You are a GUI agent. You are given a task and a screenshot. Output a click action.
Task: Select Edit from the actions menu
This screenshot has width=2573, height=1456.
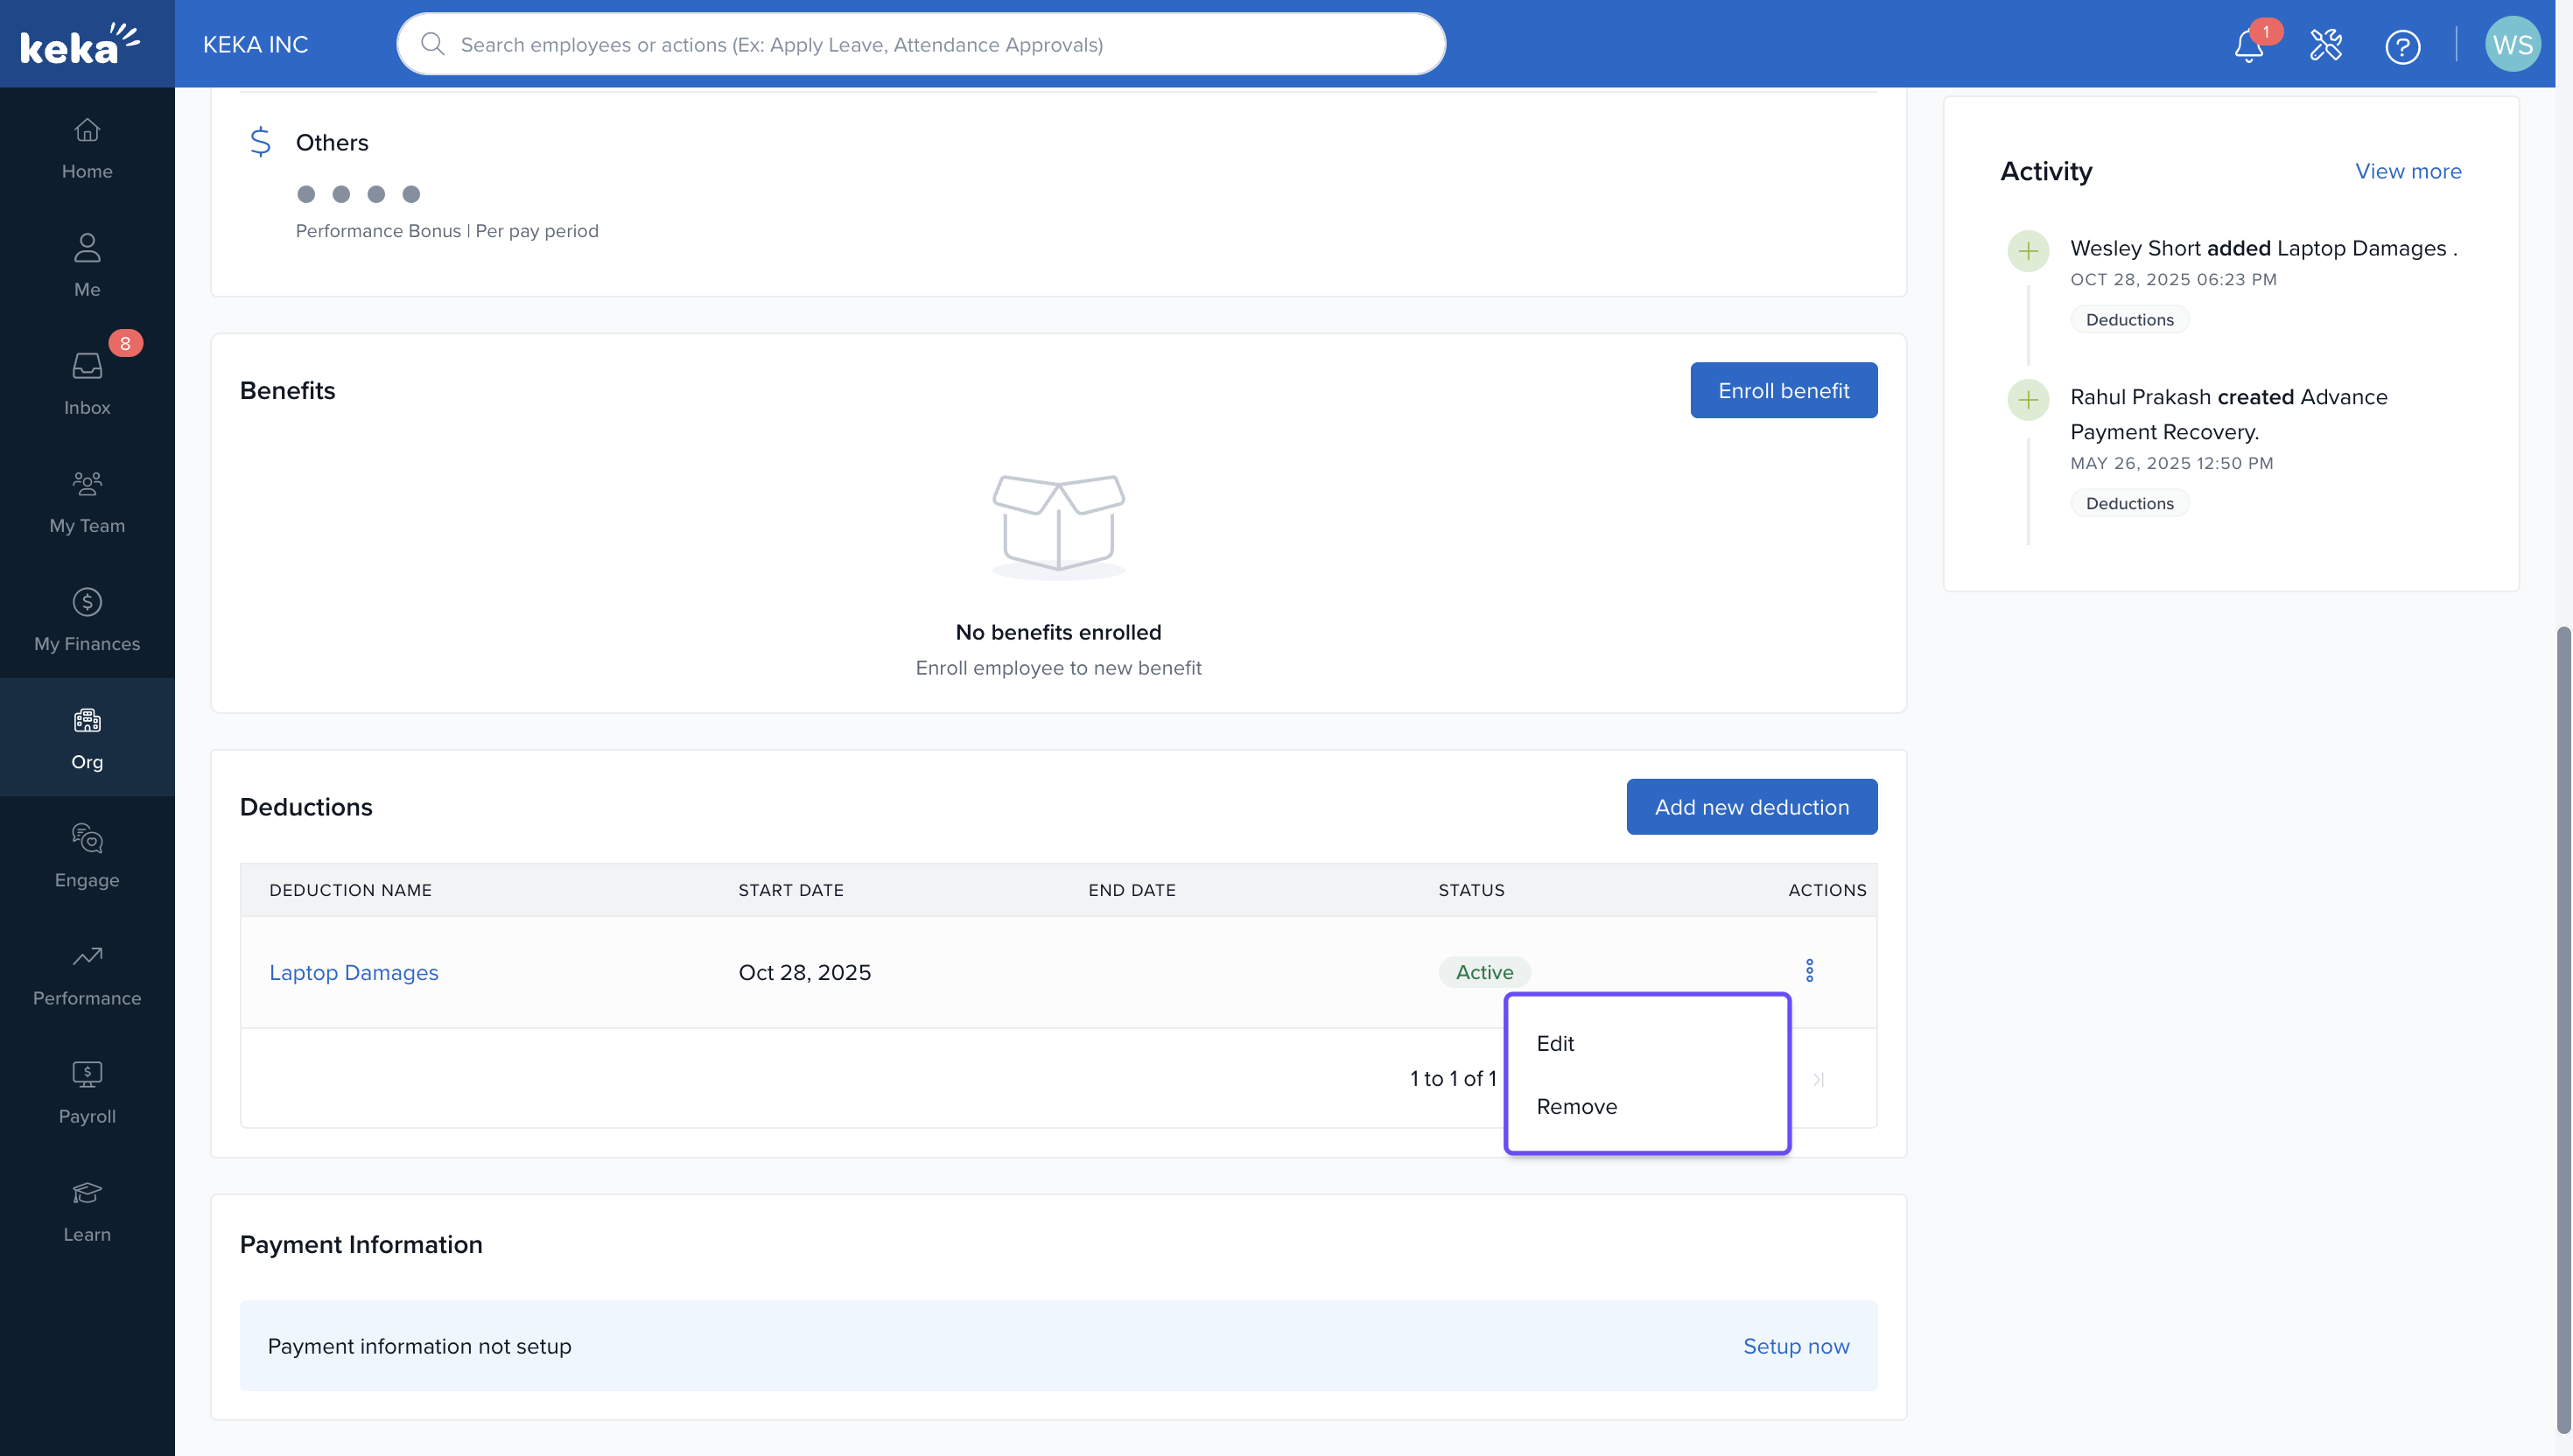pyautogui.click(x=1555, y=1043)
